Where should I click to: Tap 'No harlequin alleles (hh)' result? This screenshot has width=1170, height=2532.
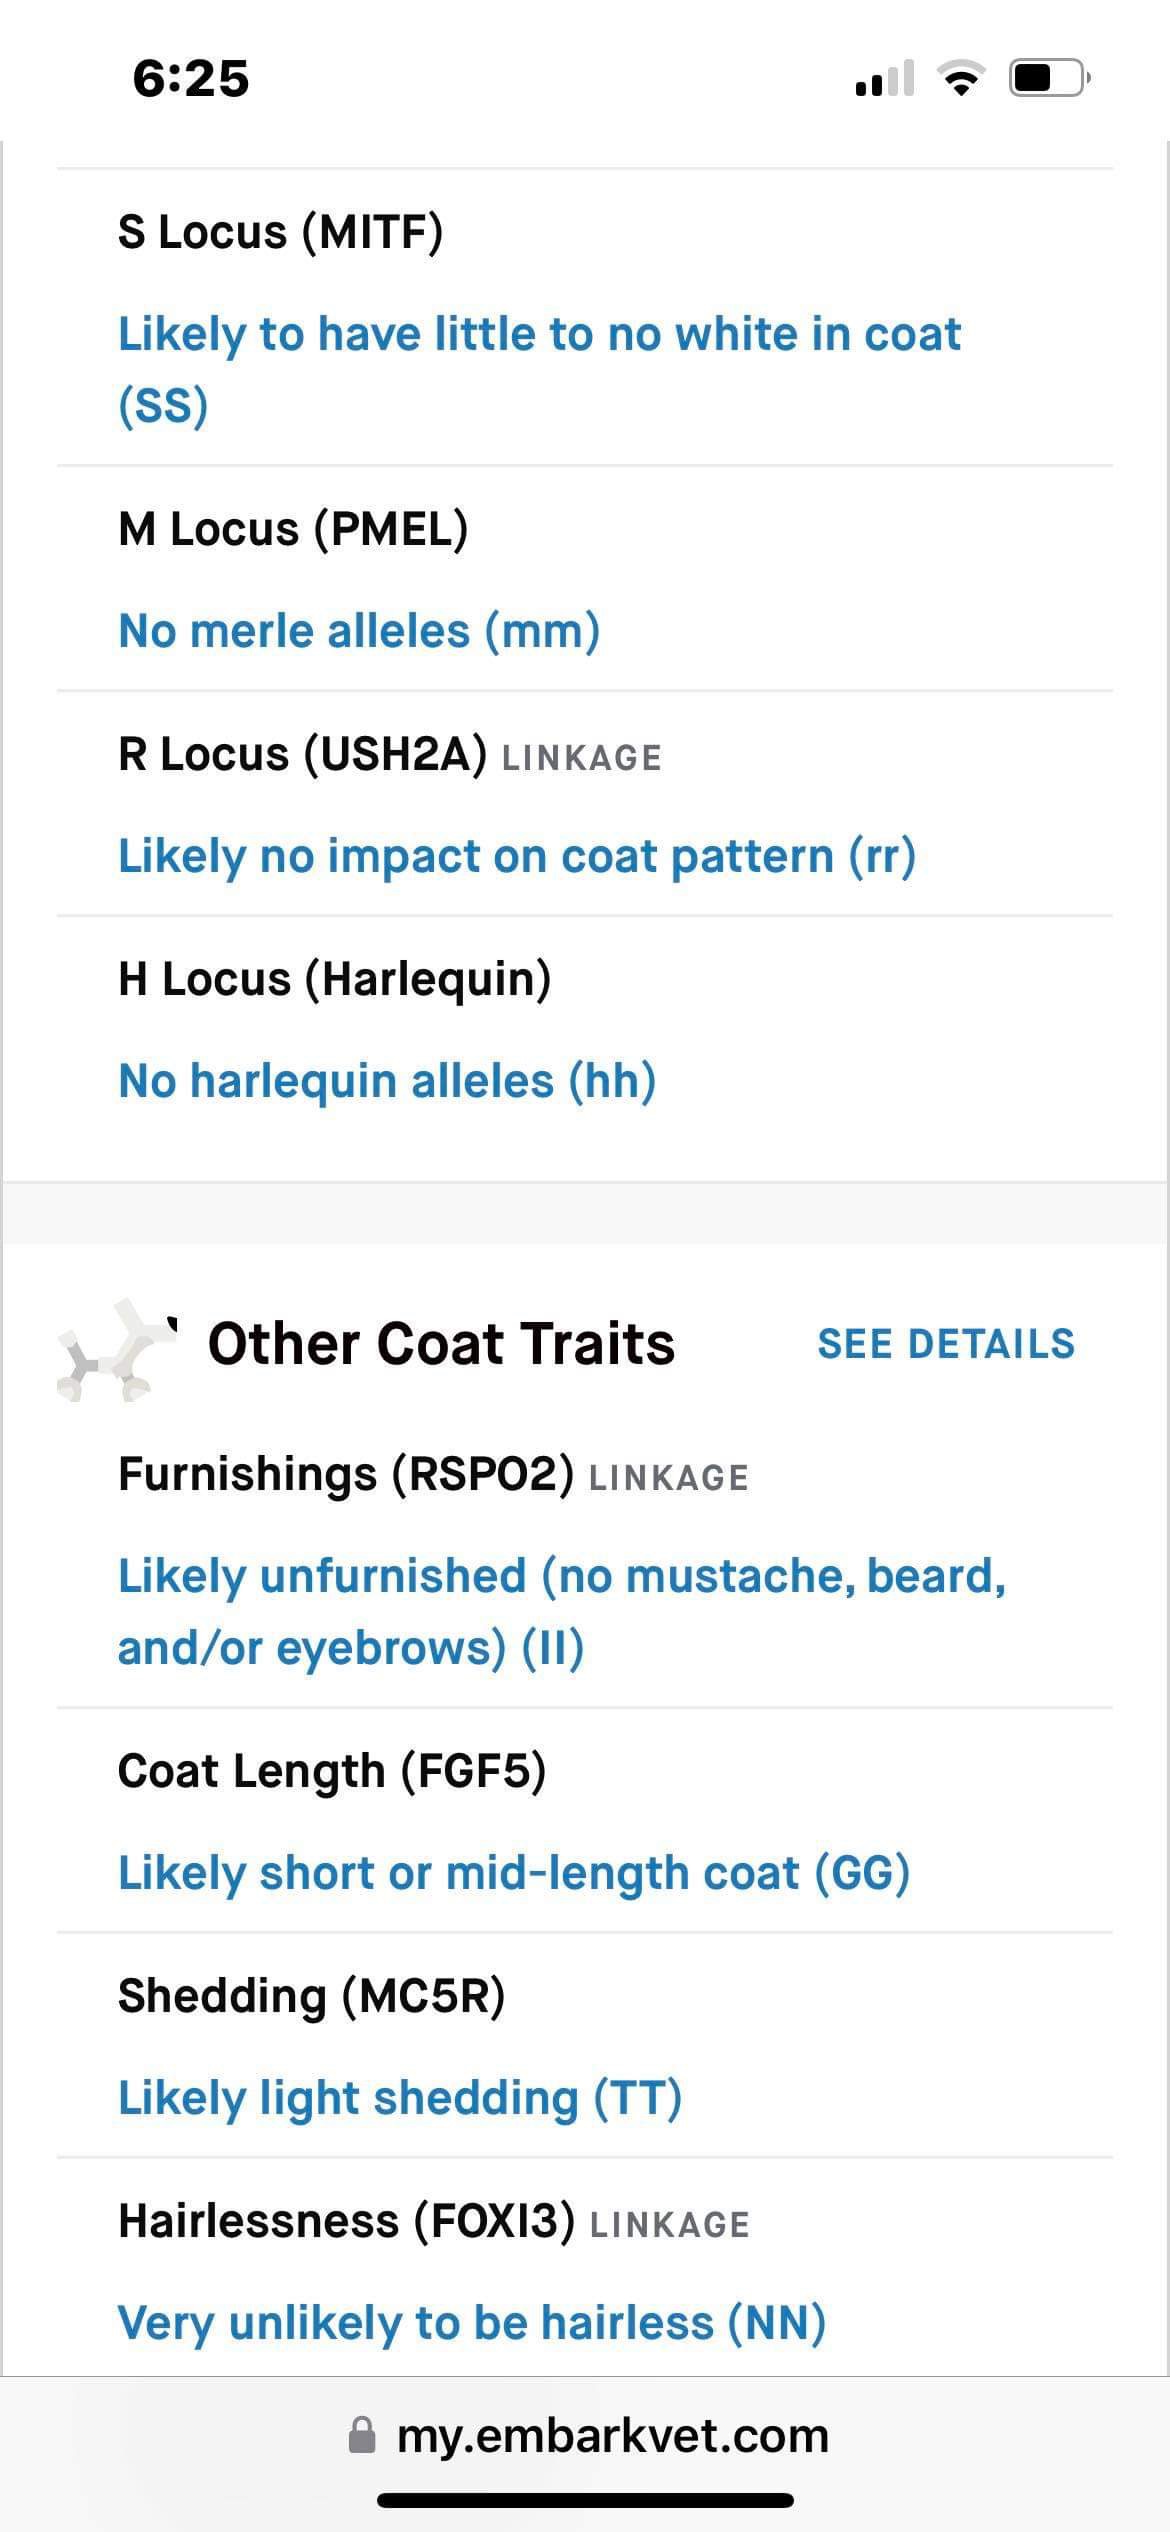(x=387, y=1080)
